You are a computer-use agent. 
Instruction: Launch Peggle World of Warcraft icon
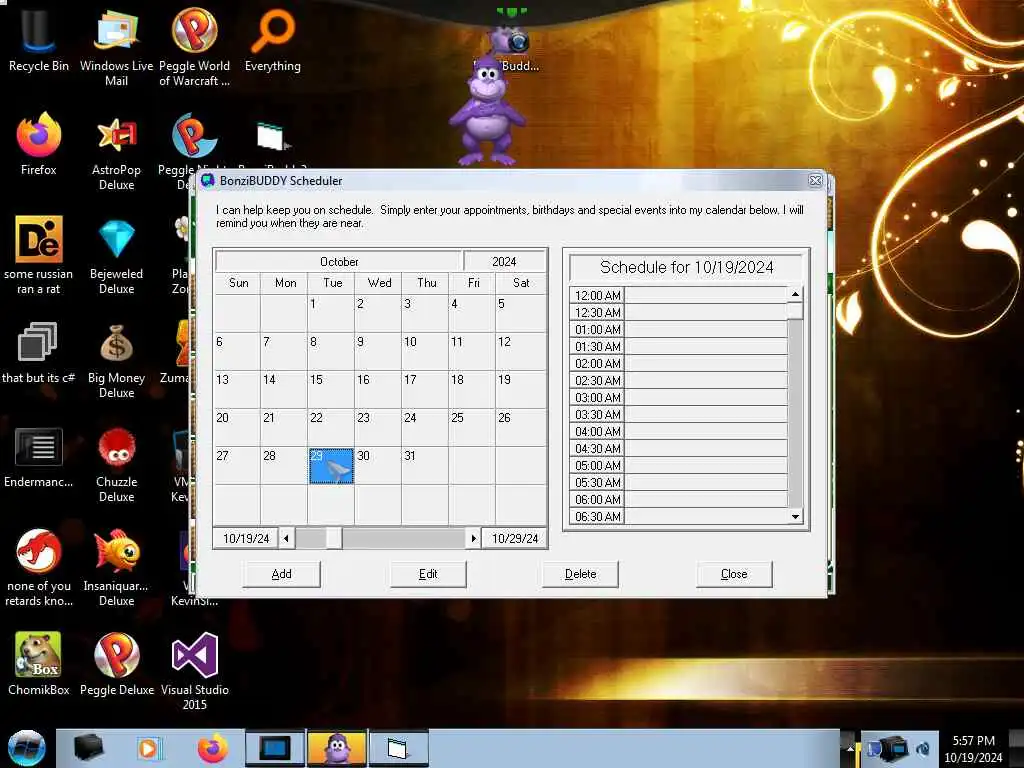tap(194, 46)
